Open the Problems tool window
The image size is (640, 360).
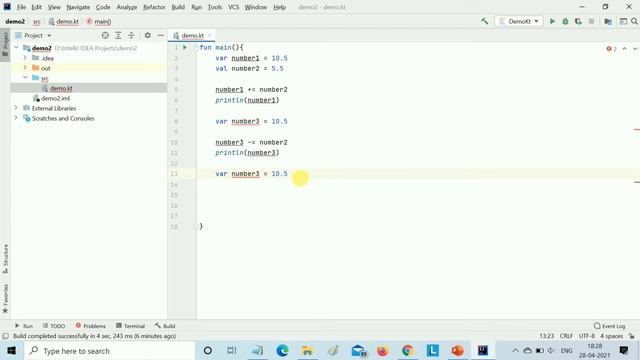91,326
